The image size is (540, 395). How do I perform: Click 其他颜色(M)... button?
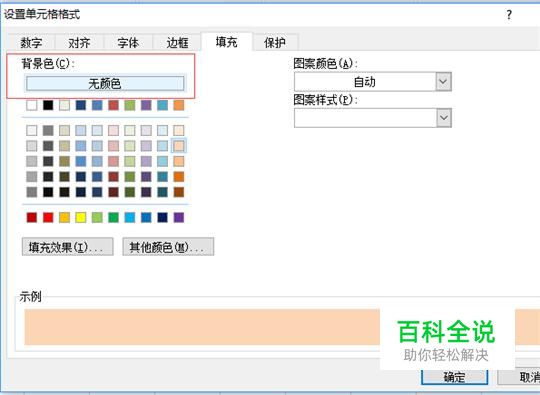tap(168, 247)
